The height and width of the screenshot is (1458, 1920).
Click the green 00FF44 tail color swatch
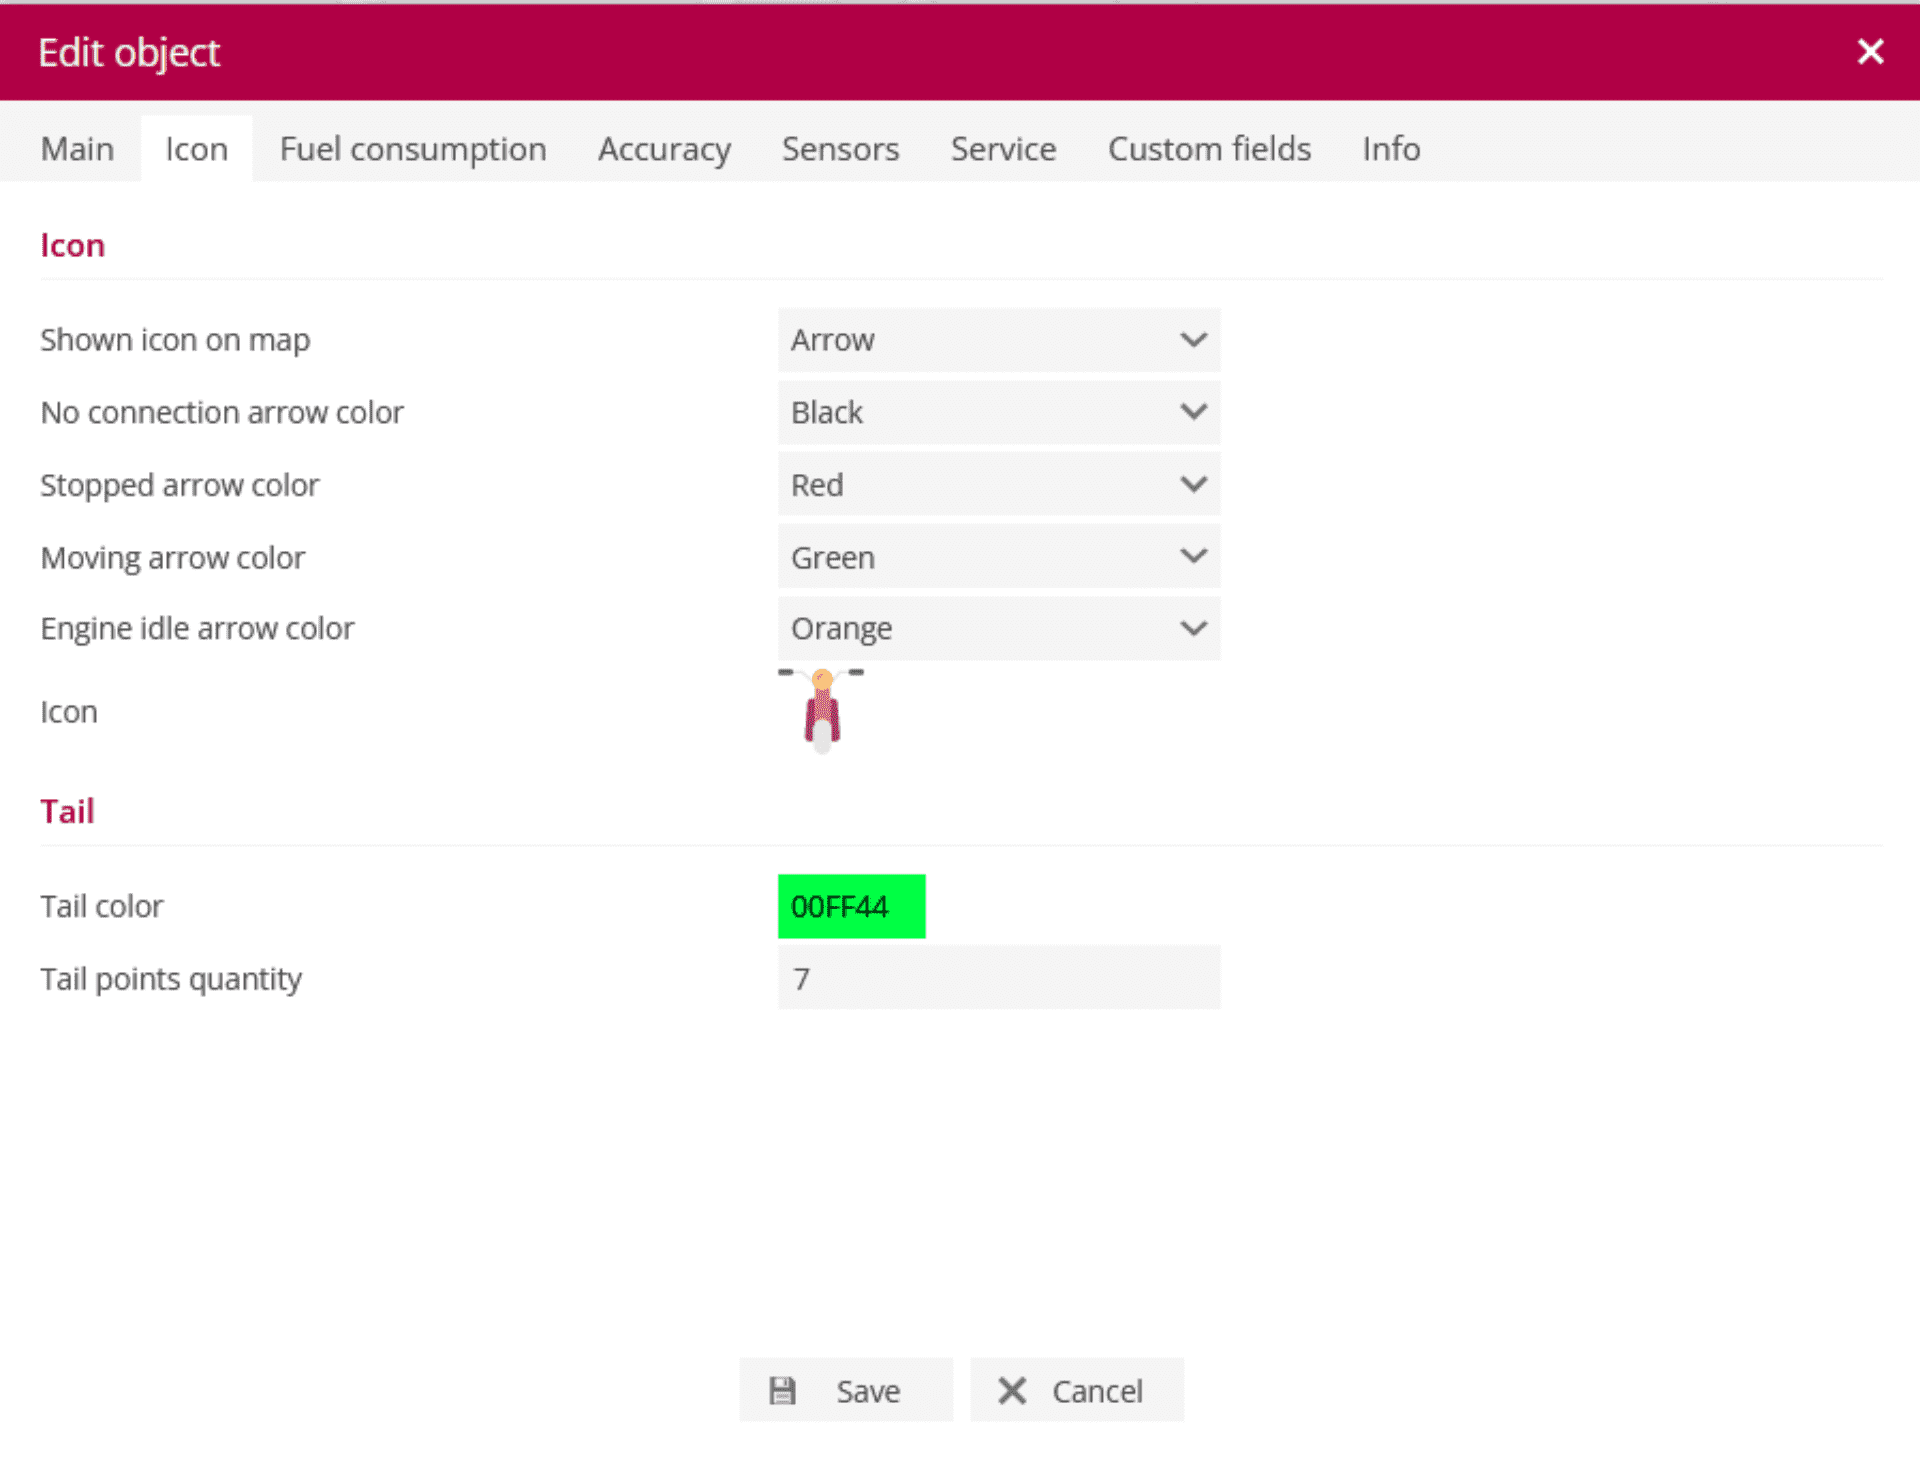pyautogui.click(x=851, y=906)
